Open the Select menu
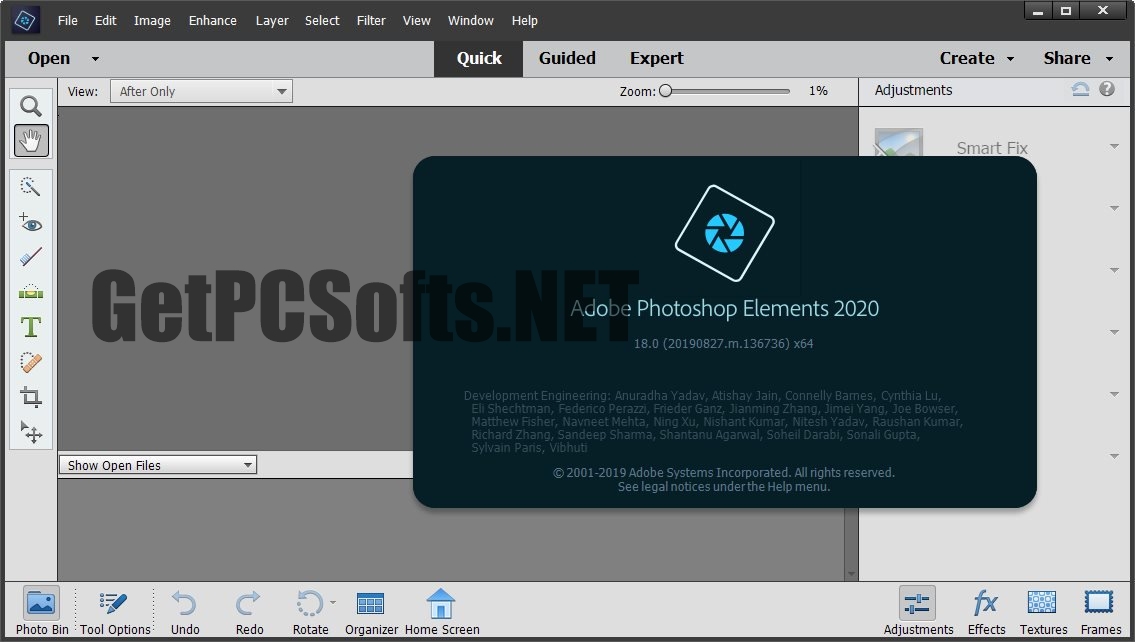Screen dimensions: 1135x642 pos(321,20)
